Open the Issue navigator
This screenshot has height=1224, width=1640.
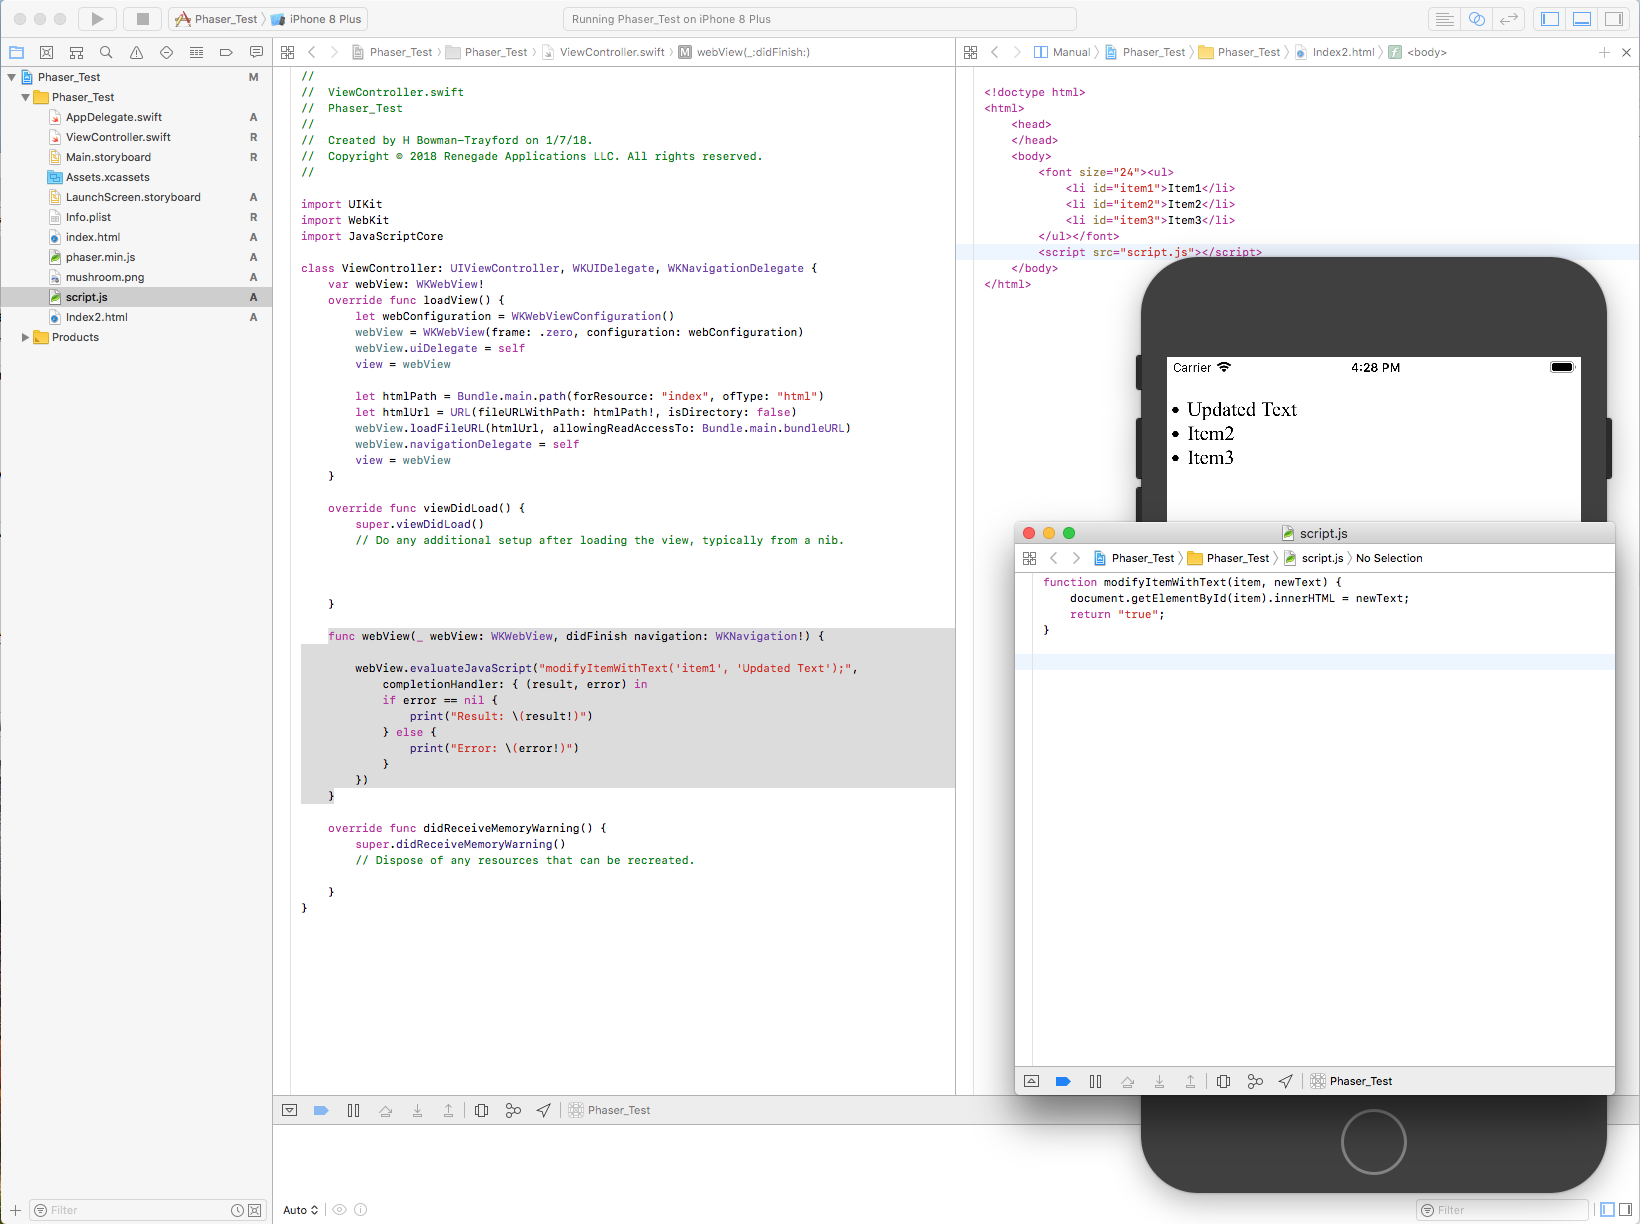[x=136, y=52]
